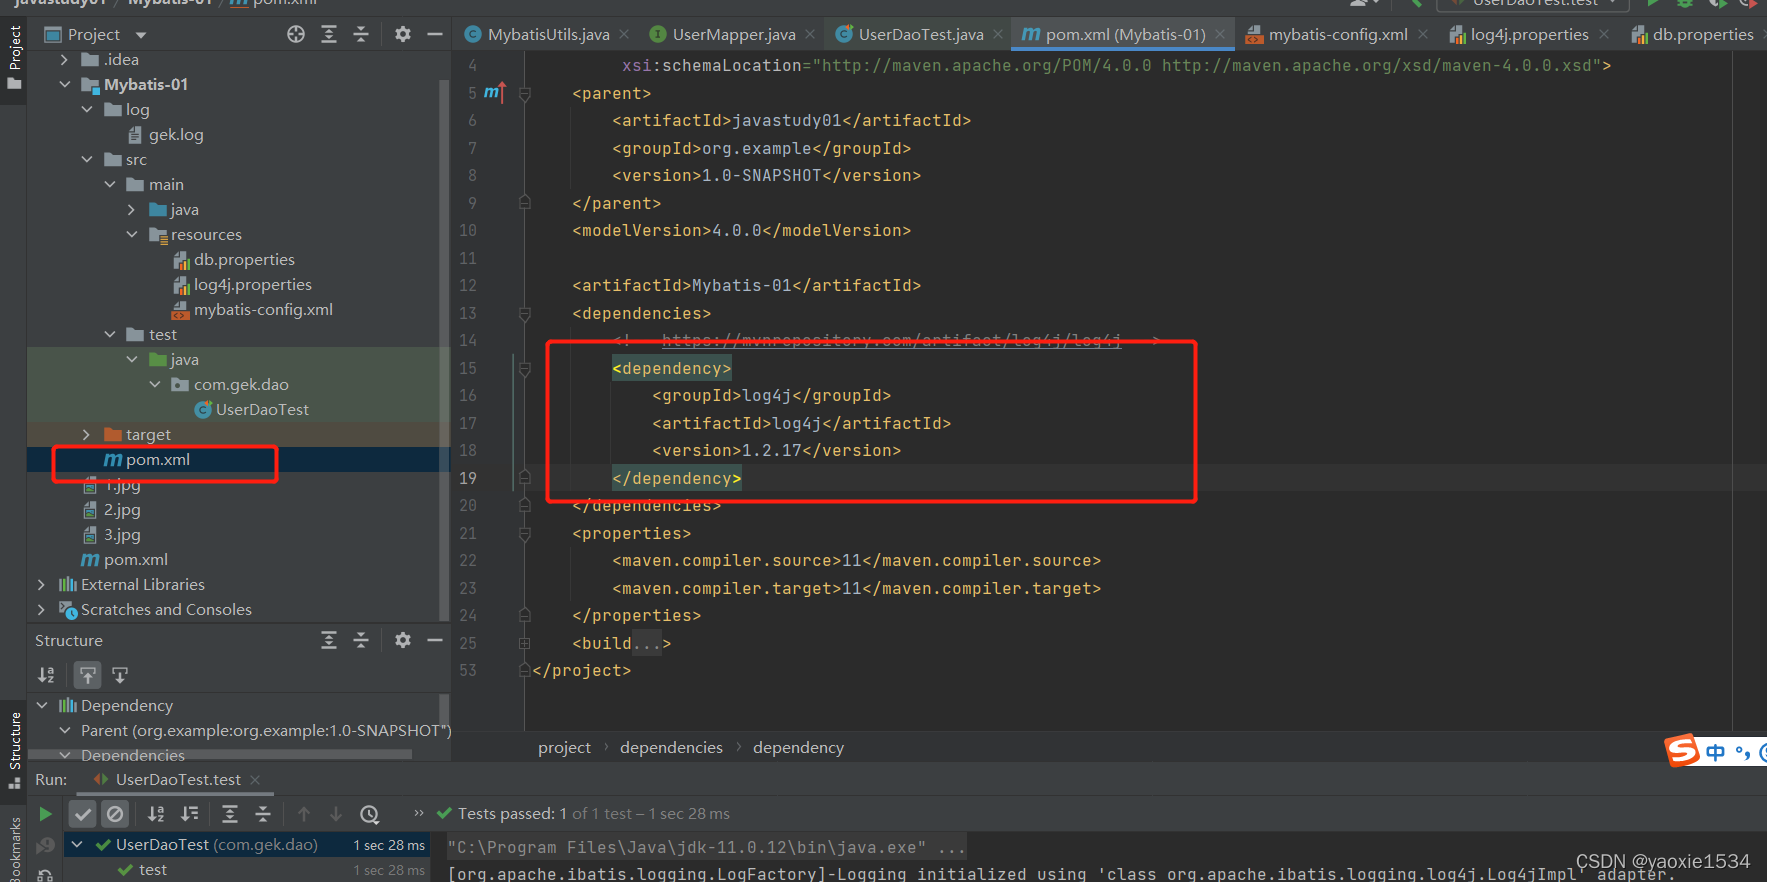
Task: Expand the .idea folder
Action: pos(64,60)
